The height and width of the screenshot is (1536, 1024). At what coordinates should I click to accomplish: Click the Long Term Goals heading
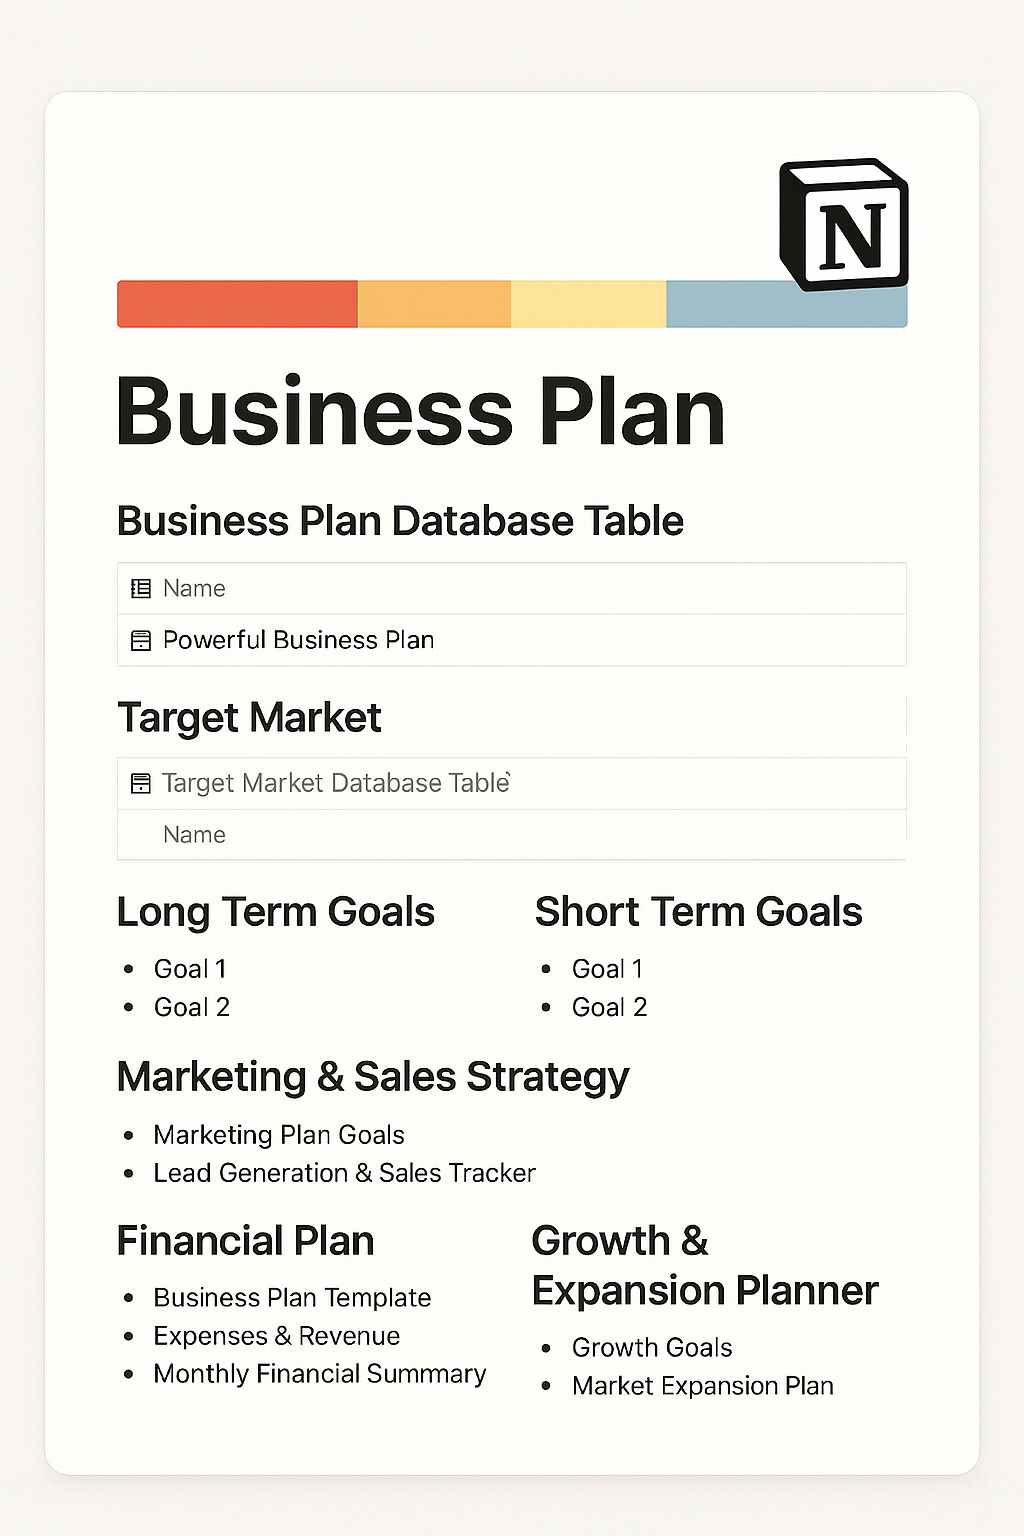[275, 912]
